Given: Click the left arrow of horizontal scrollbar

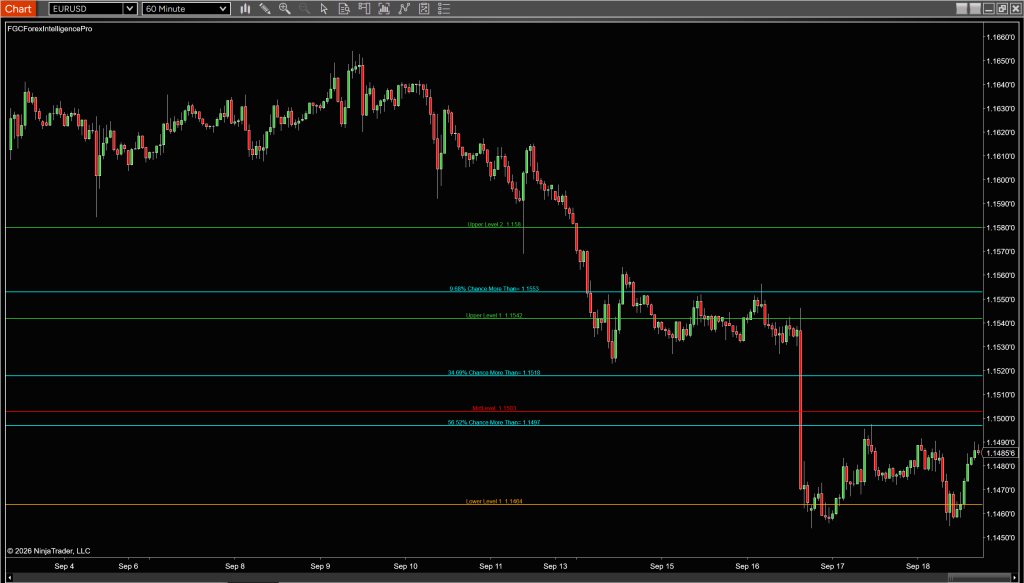Looking at the screenshot, I should (10, 577).
